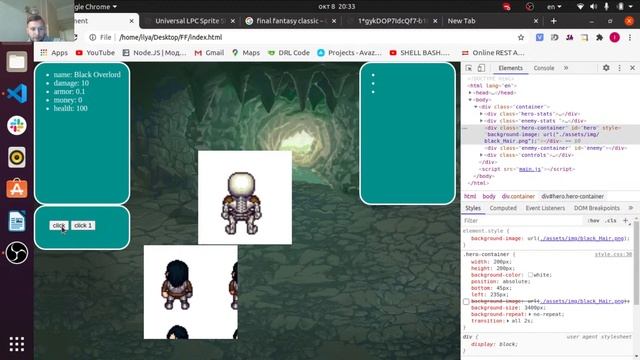This screenshot has width=640, height=360.
Task: Open Chrome's three-dot main menu
Action: pos(630,38)
